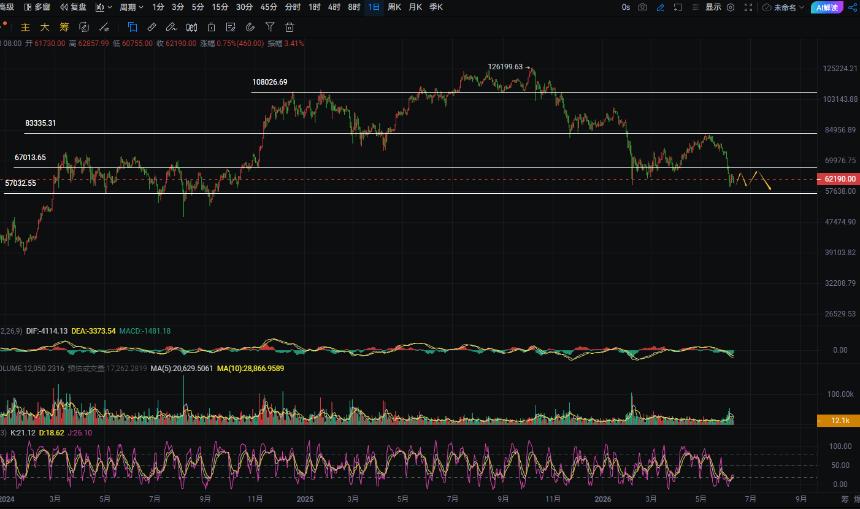Select the pen drawing tool
The height and width of the screenshot is (509, 860).
point(171,27)
